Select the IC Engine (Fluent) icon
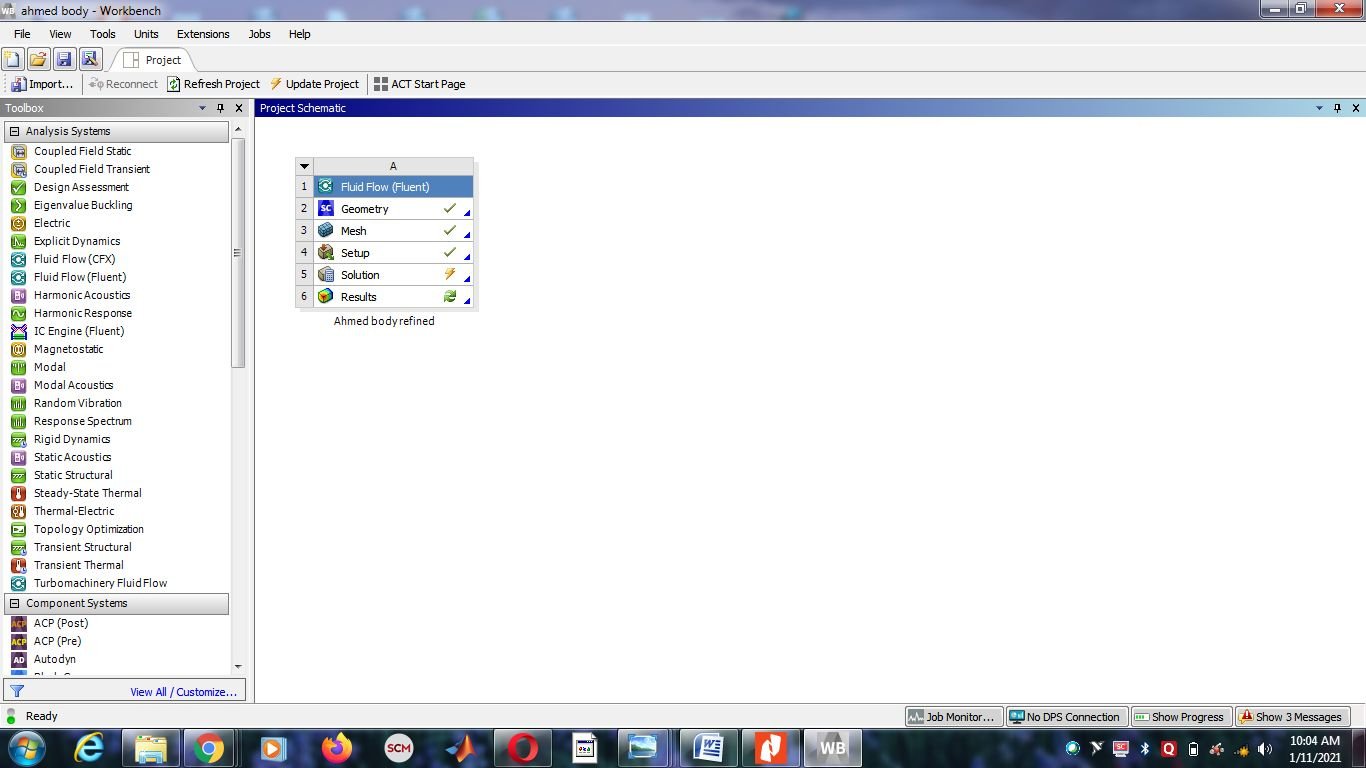The image size is (1366, 768). (x=18, y=331)
